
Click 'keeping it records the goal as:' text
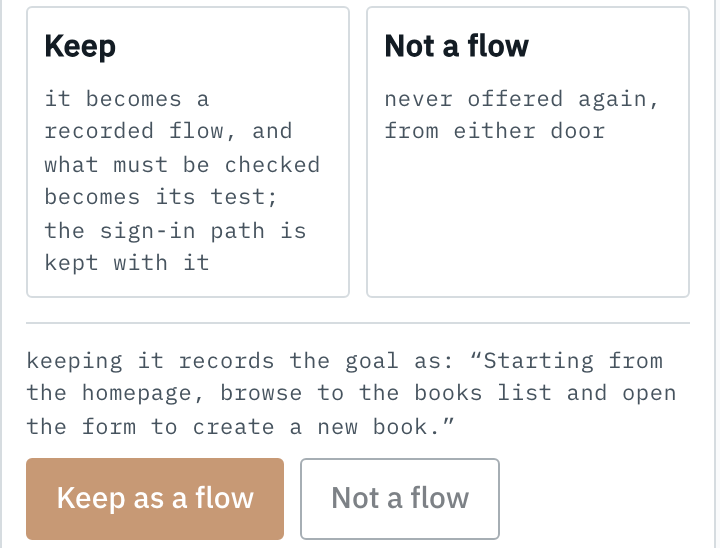tap(239, 361)
